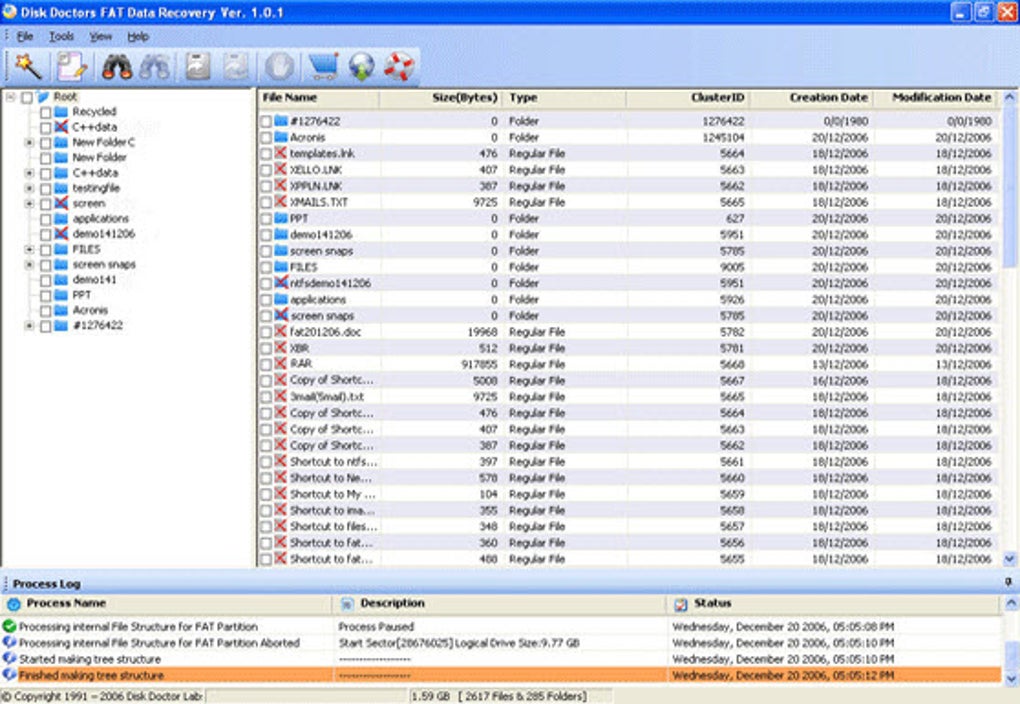1020x704 pixels.
Task: Open the View menu
Action: [100, 36]
